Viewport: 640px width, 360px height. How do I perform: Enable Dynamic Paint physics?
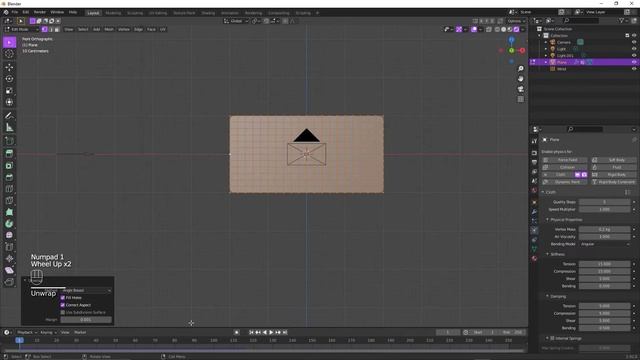565,182
